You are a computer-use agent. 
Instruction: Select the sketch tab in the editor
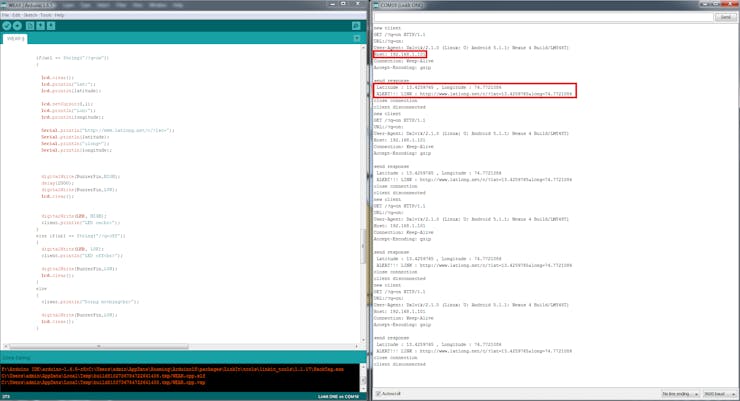(x=15, y=39)
